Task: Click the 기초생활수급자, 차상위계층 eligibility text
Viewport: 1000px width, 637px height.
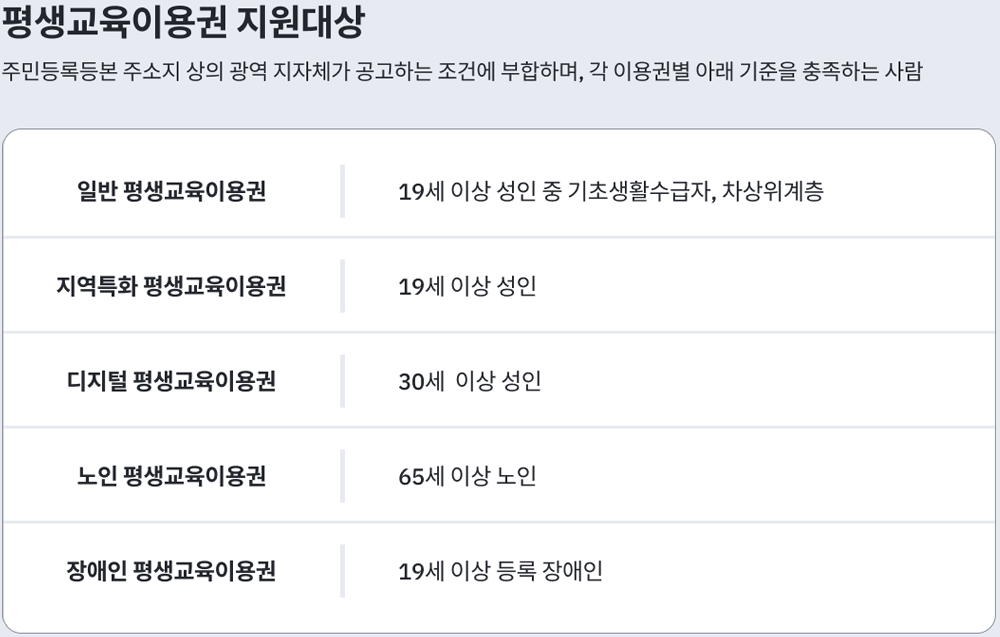Action: pyautogui.click(x=695, y=191)
